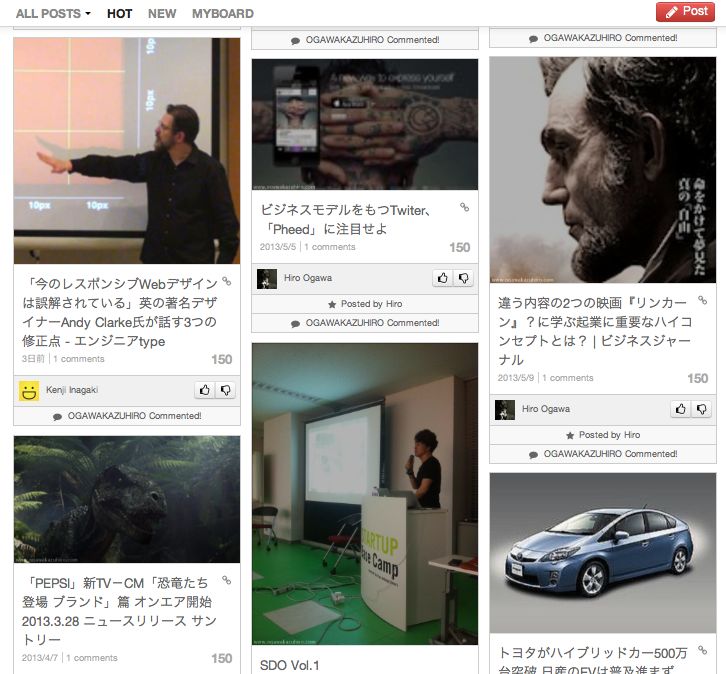The image size is (726, 674).
Task: Thumbs down the Lincoln movie post
Action: click(701, 408)
